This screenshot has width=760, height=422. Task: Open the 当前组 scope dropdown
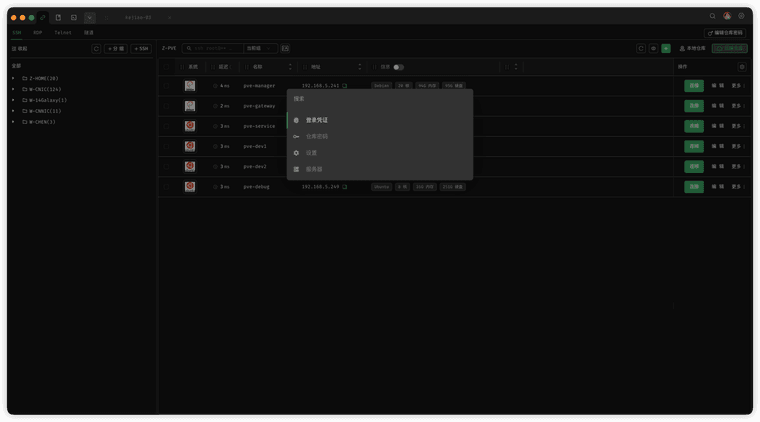pos(260,48)
